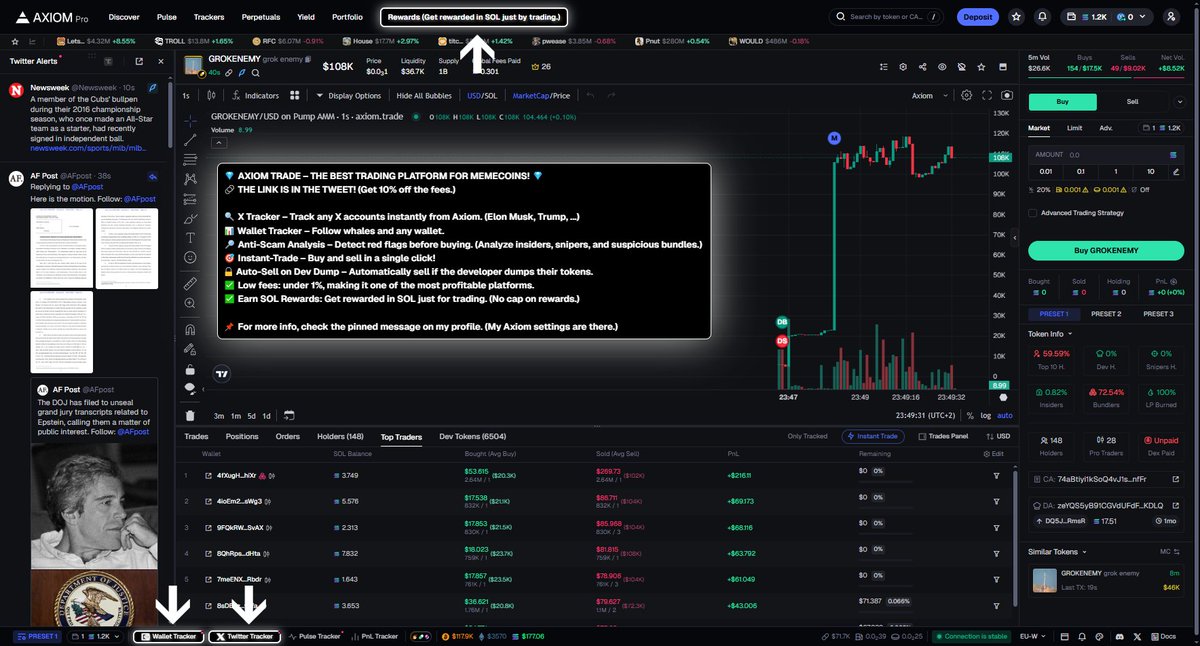Toggle the token visibility eye icon

pos(942,67)
